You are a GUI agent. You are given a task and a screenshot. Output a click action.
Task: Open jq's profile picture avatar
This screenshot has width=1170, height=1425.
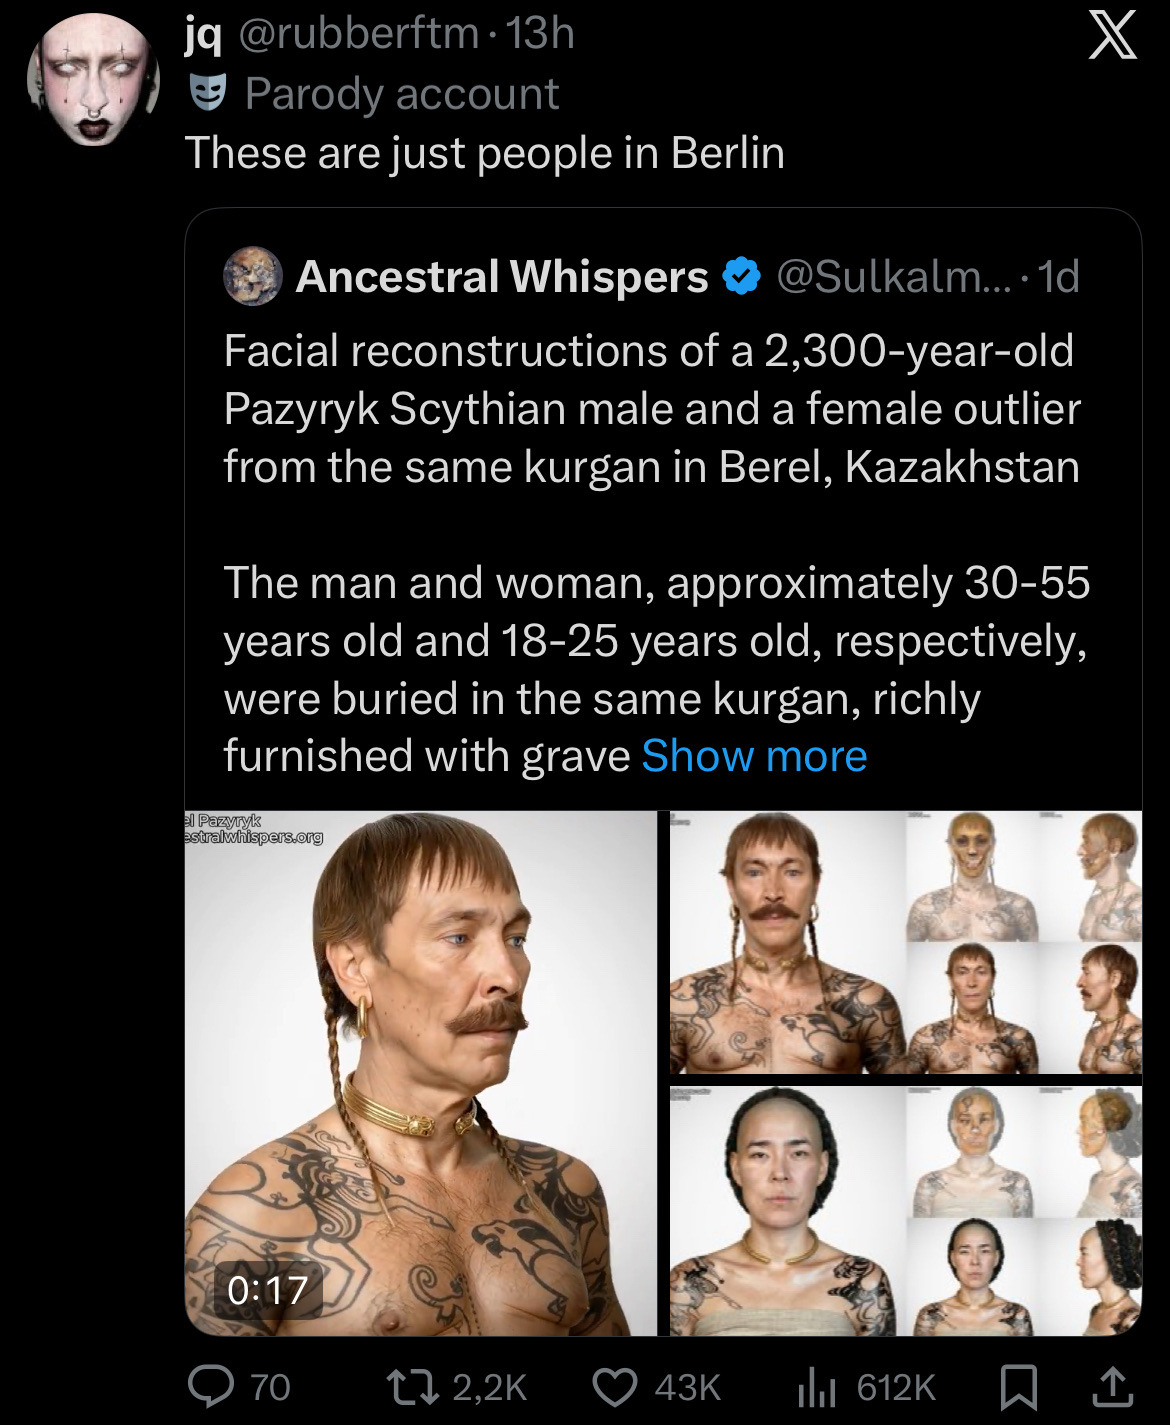pos(93,80)
